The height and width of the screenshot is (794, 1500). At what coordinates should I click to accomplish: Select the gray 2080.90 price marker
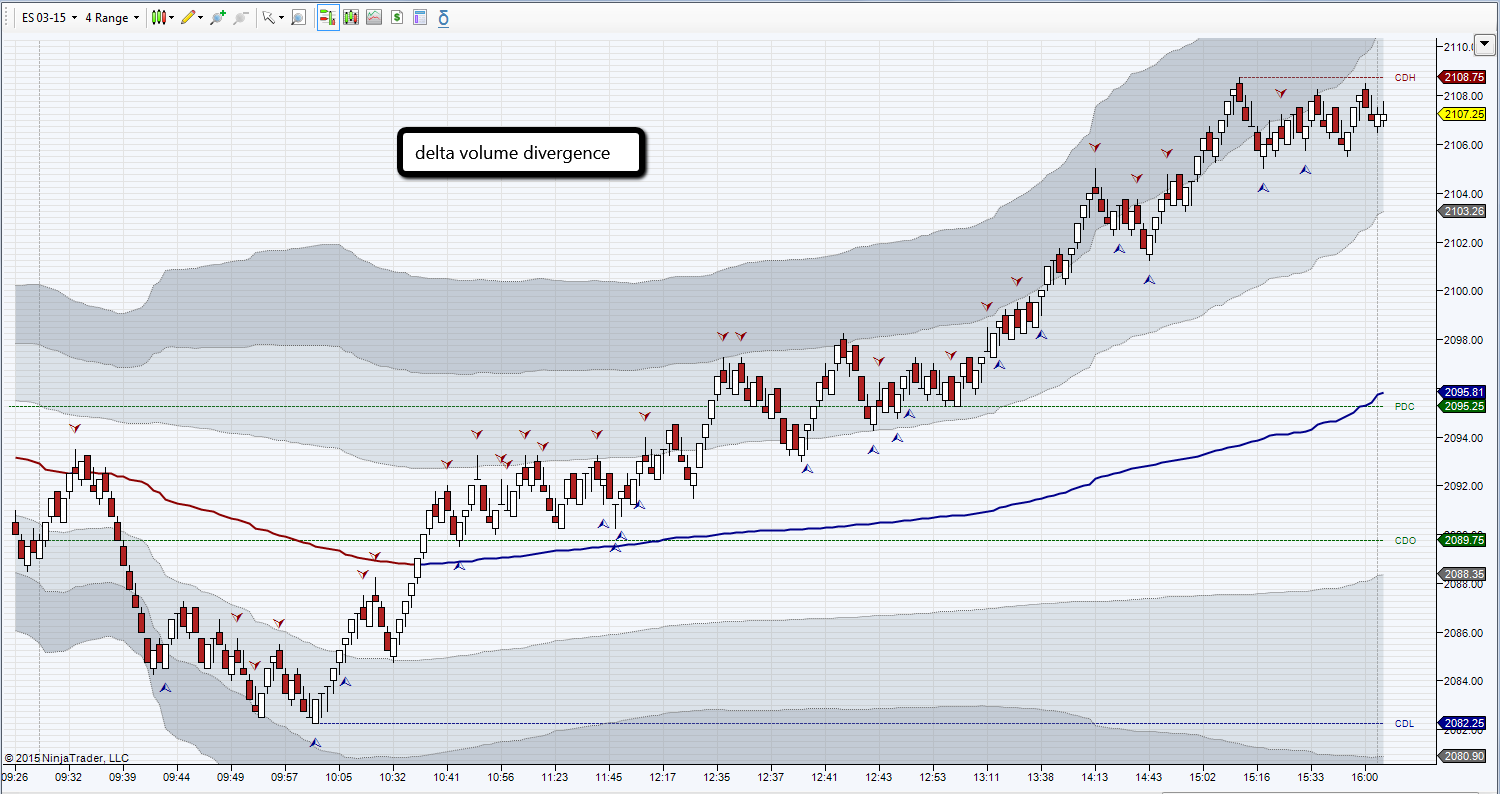(1463, 756)
